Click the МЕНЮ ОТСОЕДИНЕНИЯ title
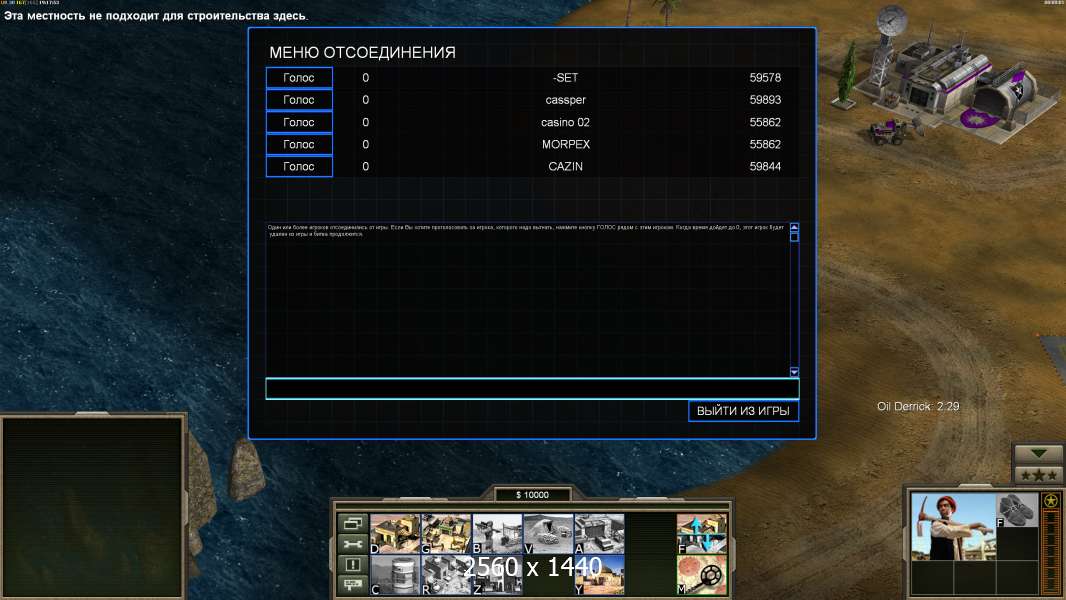 (x=362, y=52)
